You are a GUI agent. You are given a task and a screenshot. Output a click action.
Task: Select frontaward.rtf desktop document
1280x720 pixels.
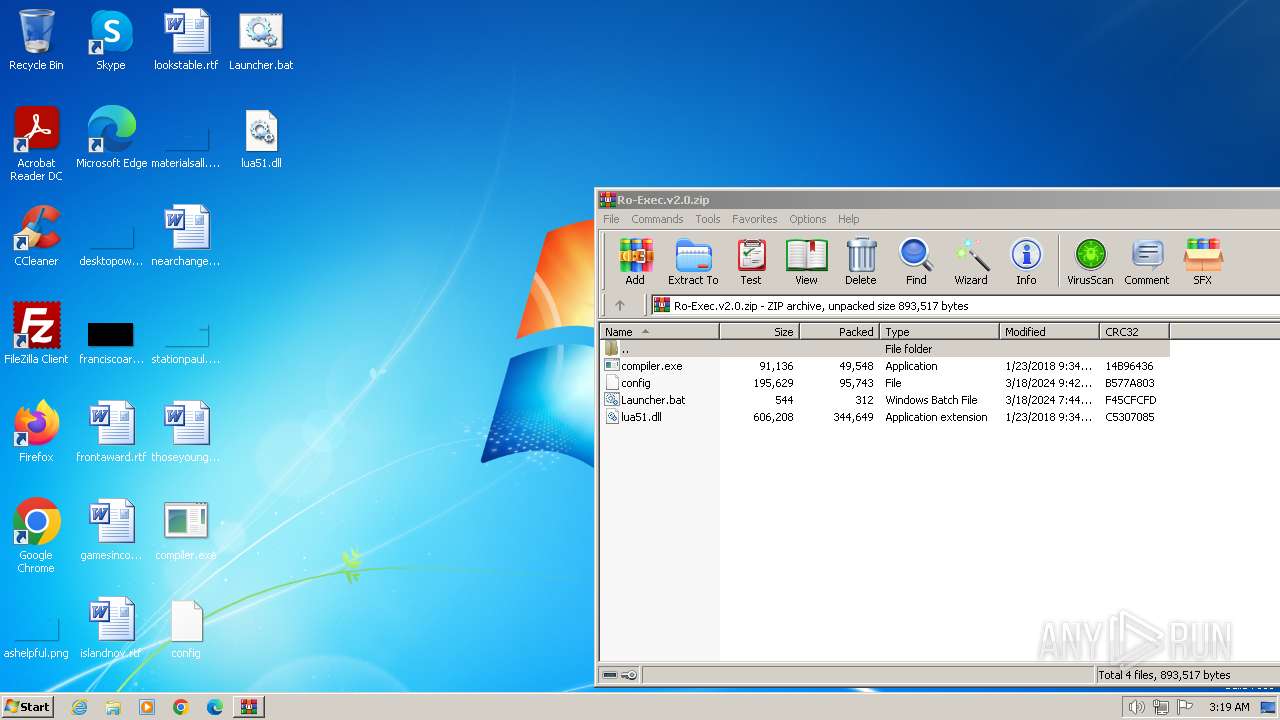pos(111,432)
